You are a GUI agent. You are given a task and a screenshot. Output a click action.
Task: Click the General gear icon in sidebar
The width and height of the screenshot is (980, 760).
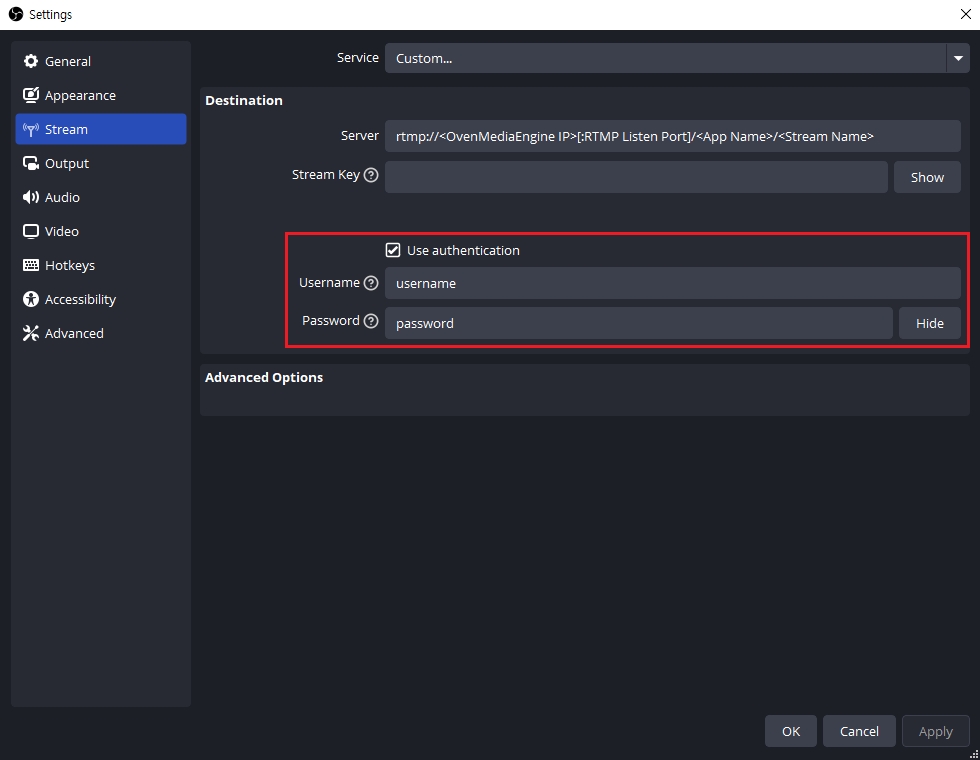coord(31,61)
